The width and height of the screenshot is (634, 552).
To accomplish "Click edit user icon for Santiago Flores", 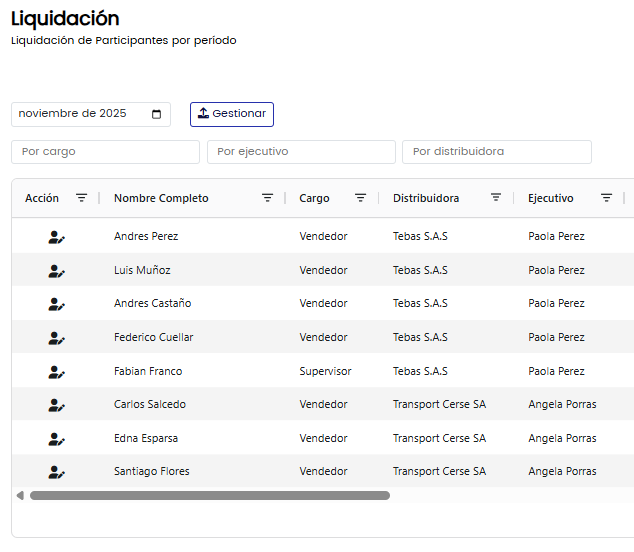I will click(x=56, y=472).
